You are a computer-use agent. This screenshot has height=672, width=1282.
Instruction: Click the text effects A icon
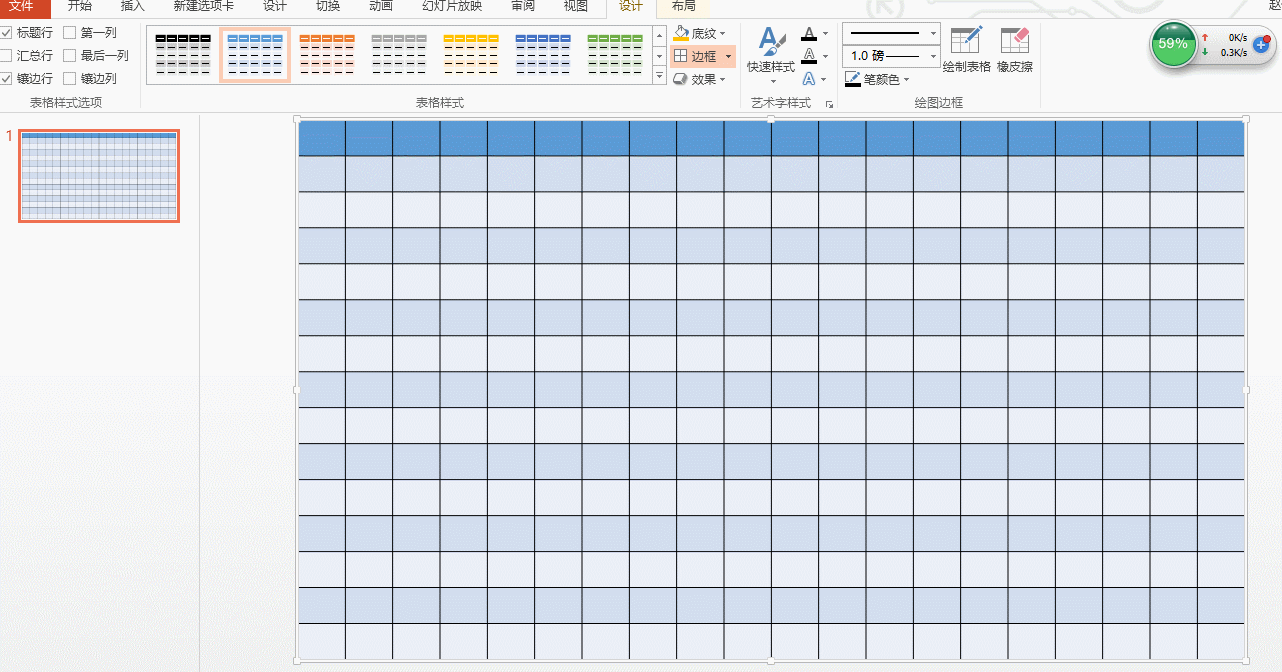point(809,79)
